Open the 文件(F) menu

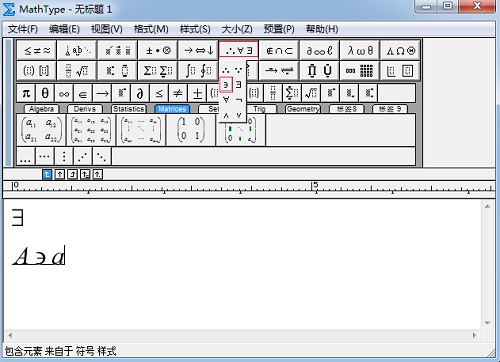23,29
